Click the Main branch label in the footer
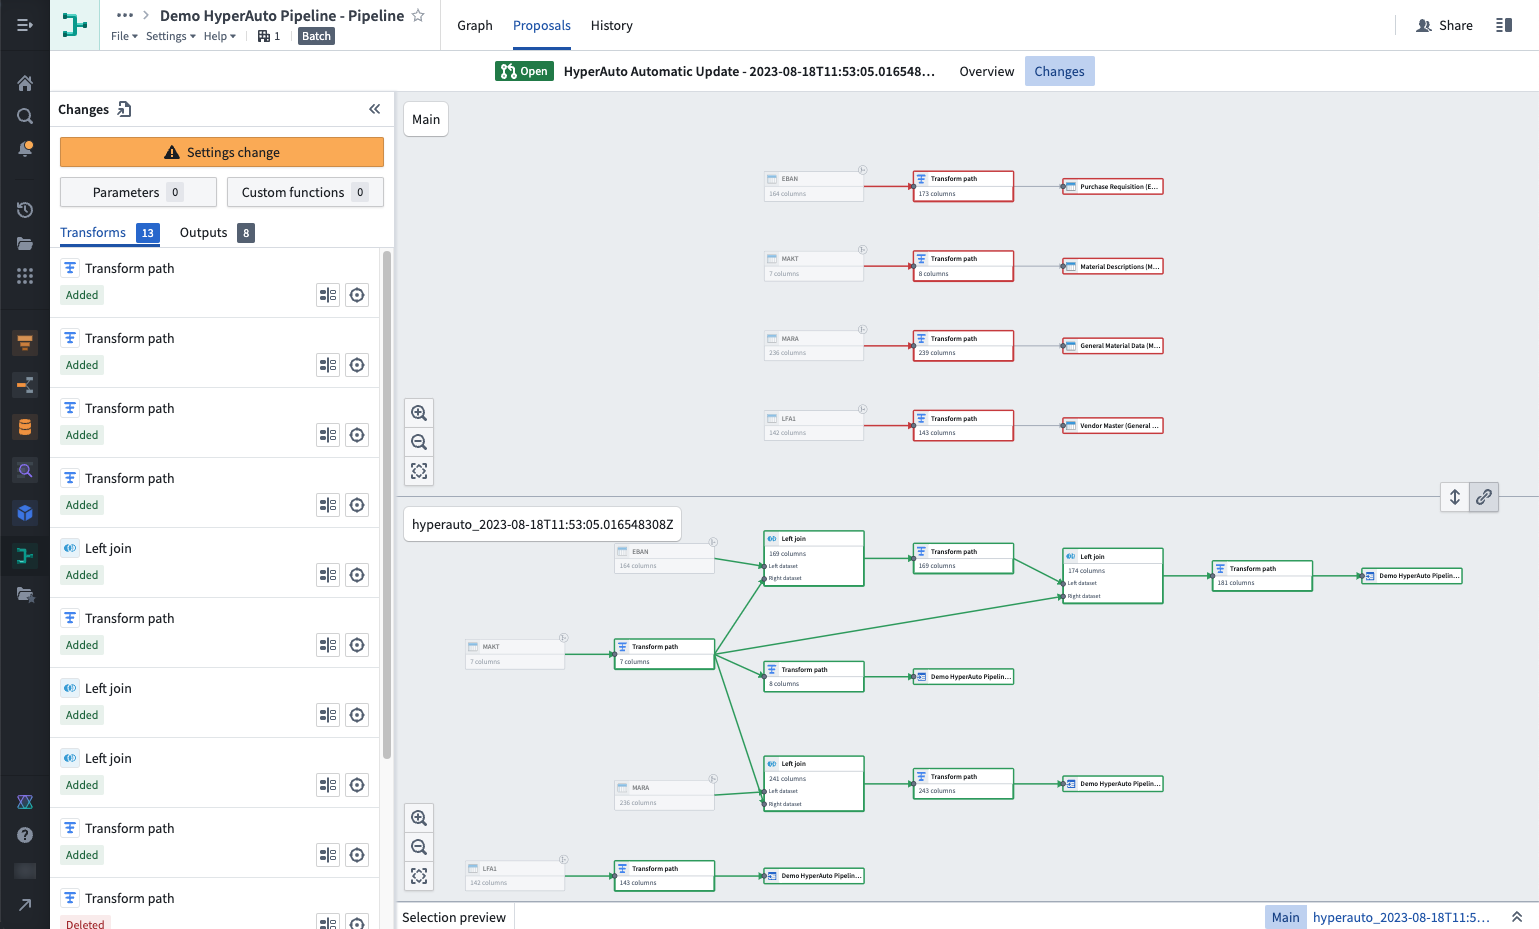This screenshot has height=929, width=1539. pos(1285,917)
